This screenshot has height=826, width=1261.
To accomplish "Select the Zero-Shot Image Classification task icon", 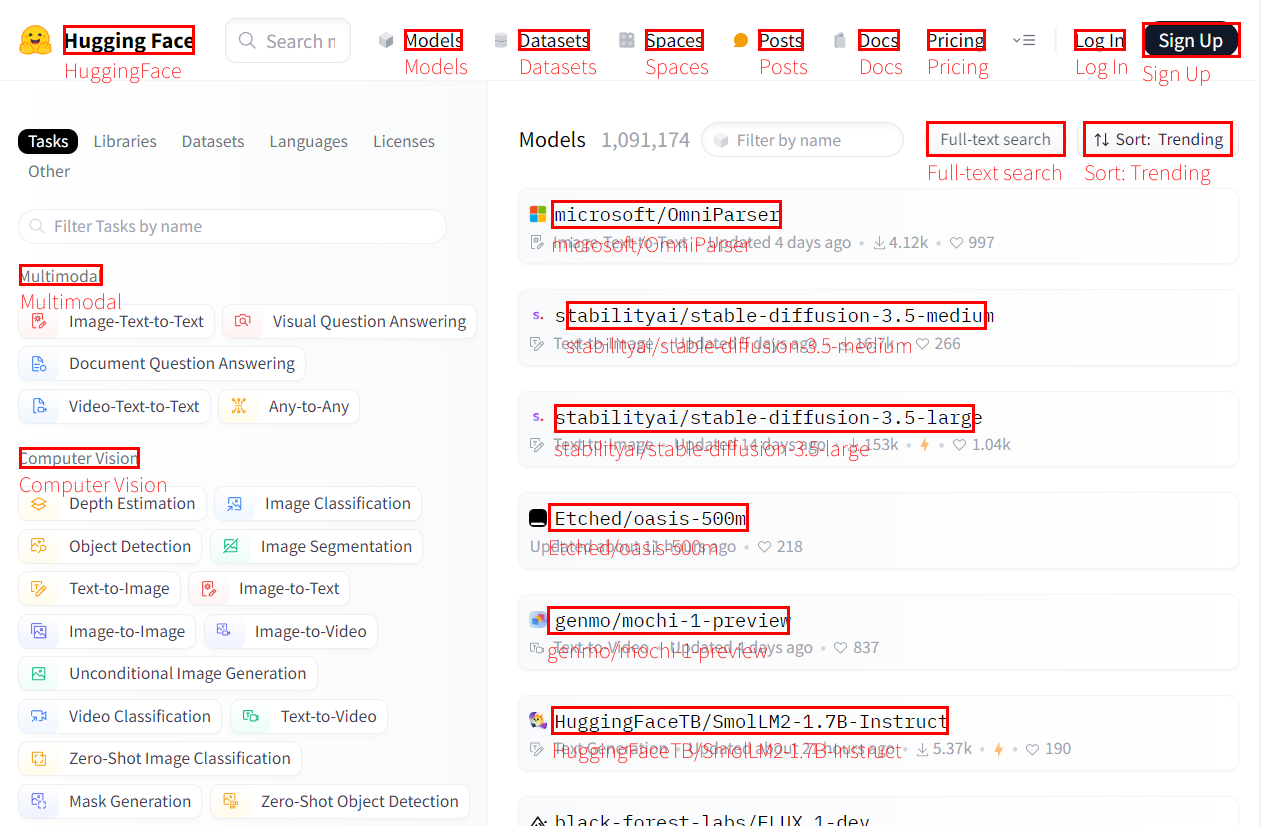I will tap(40, 758).
